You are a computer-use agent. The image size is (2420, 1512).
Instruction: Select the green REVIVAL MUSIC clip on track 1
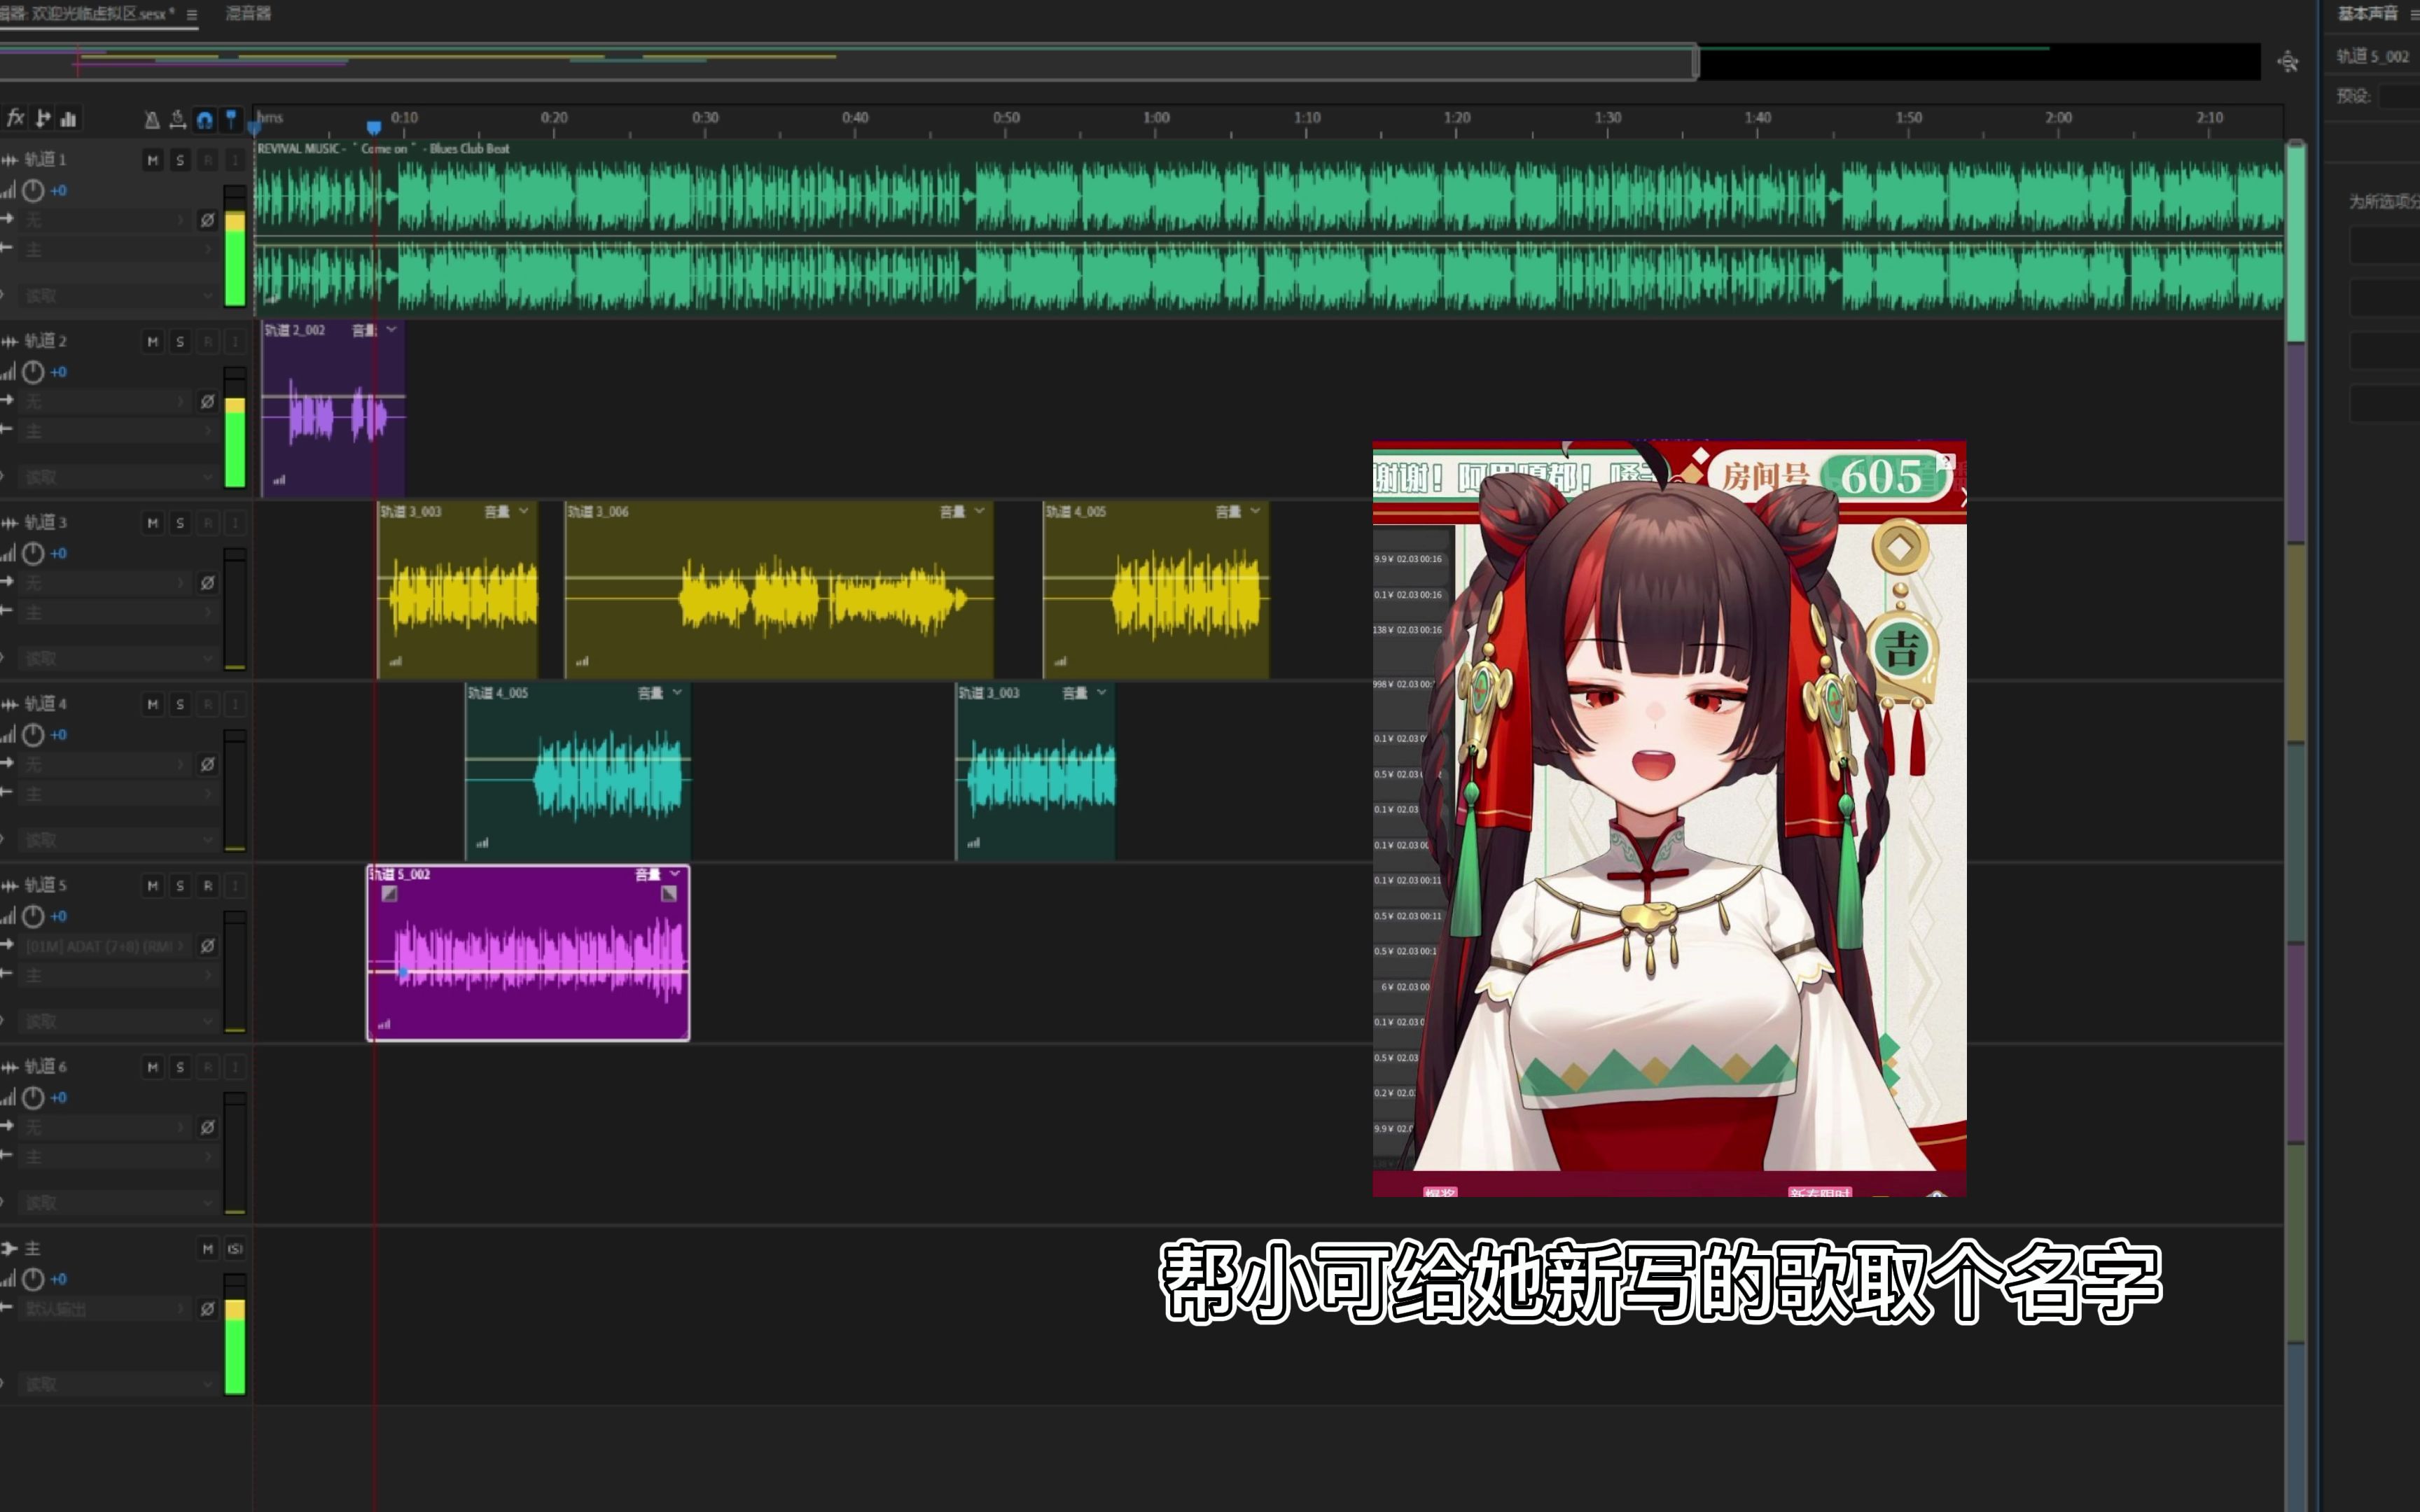tap(1268, 230)
